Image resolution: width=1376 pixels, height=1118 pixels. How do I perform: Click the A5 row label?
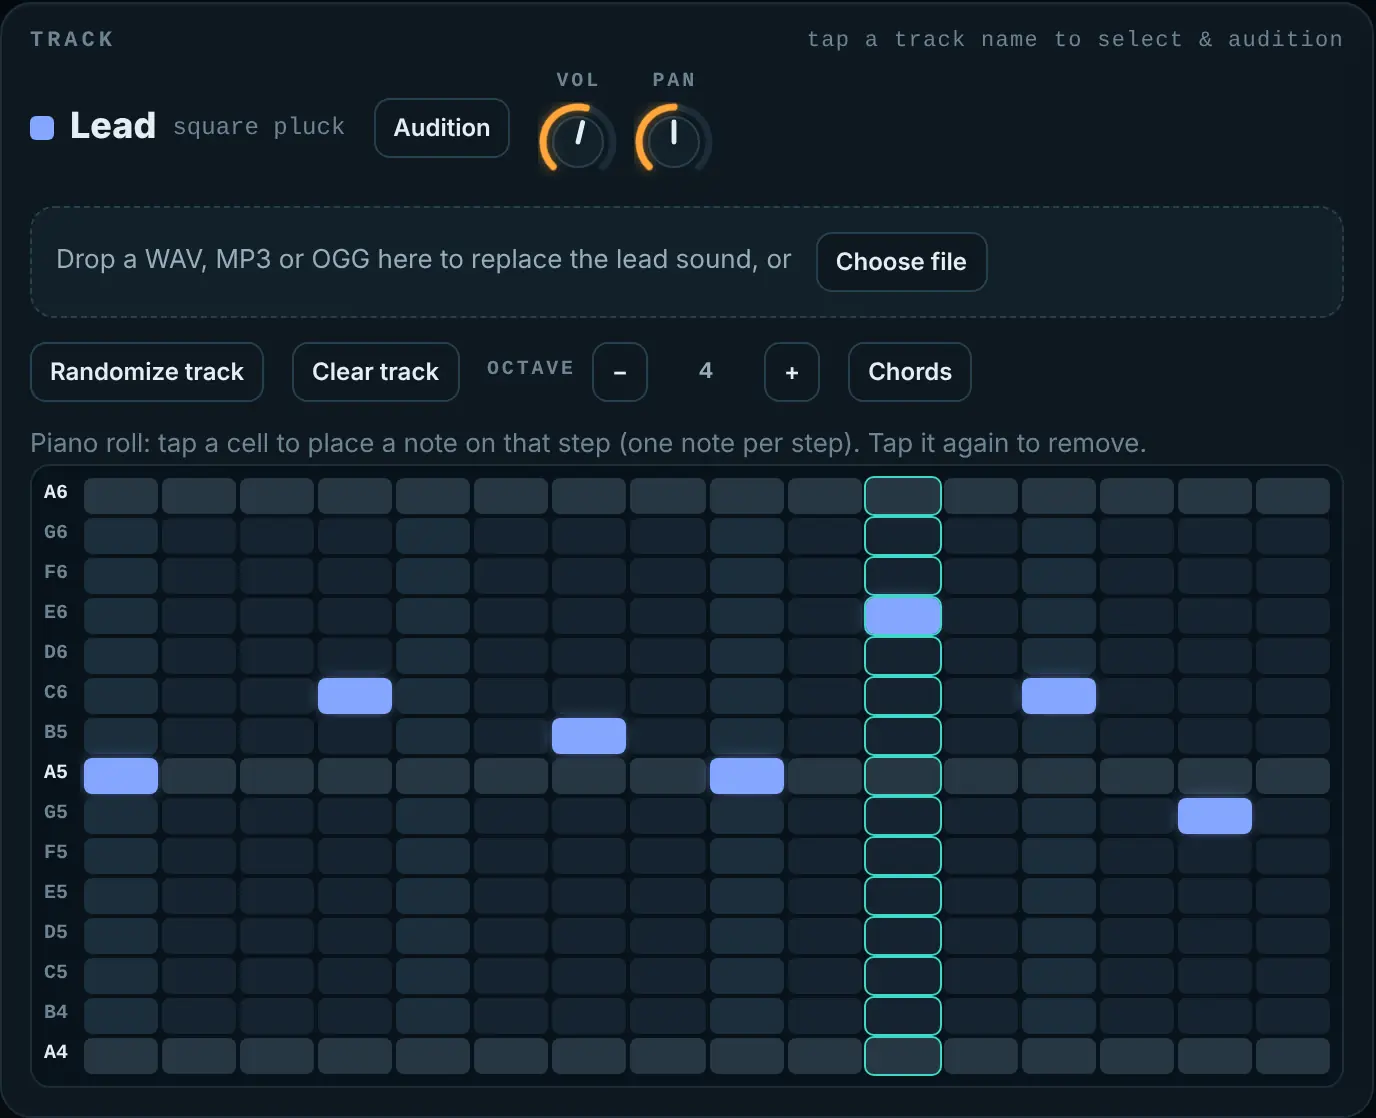coord(56,772)
